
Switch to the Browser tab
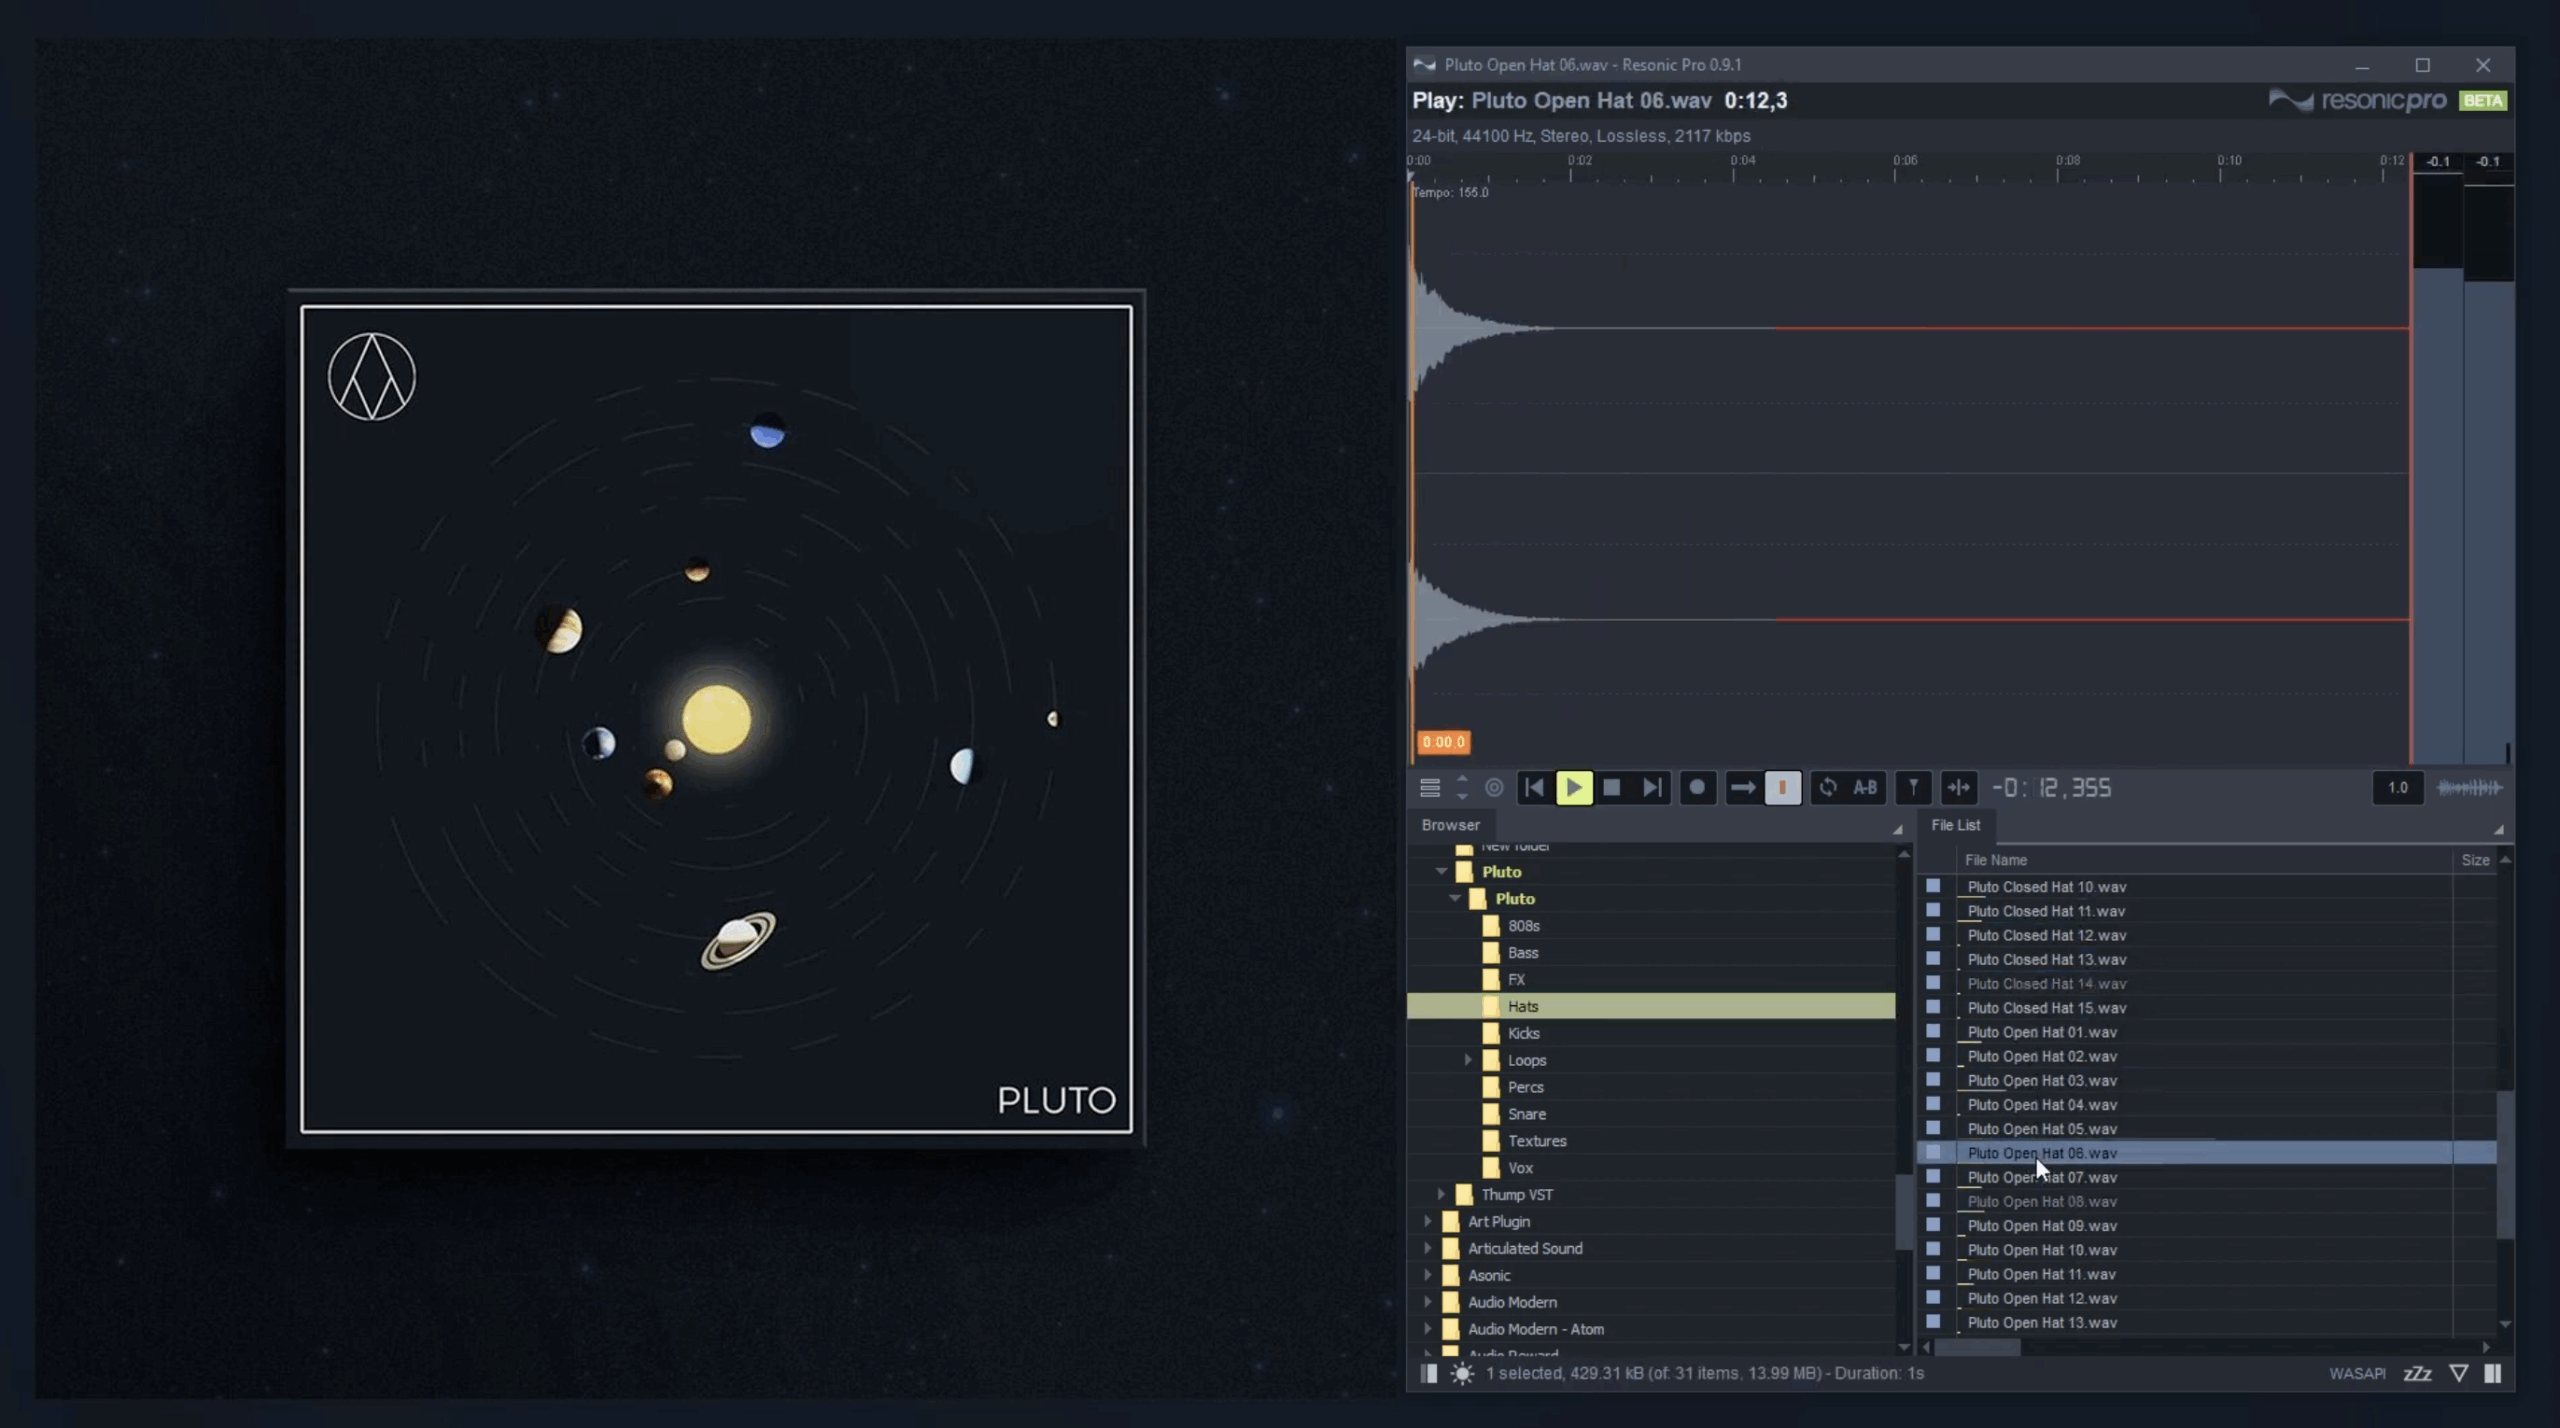[x=1450, y=825]
